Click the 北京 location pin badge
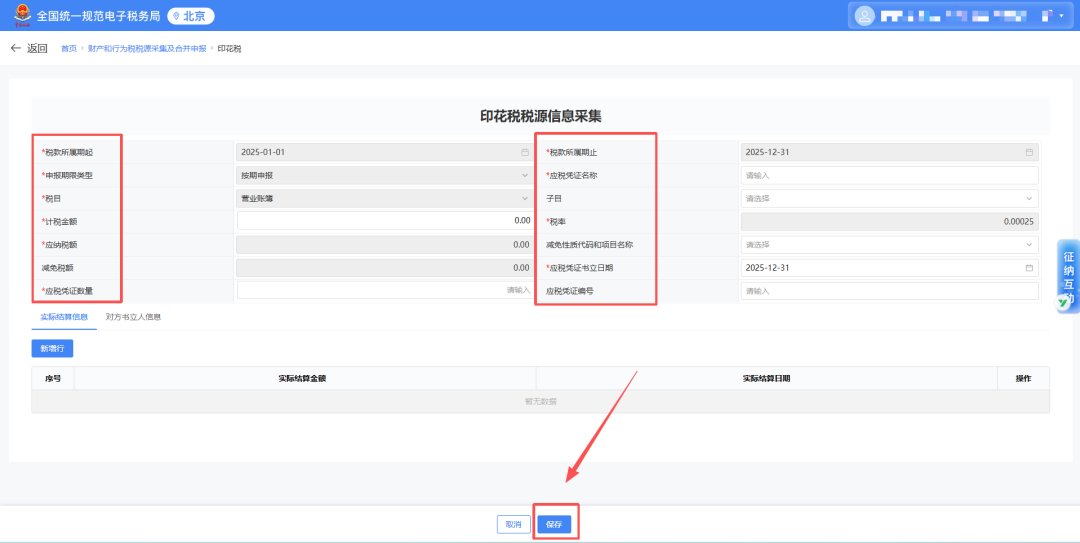Screen dimensions: 1080x543 point(190,16)
